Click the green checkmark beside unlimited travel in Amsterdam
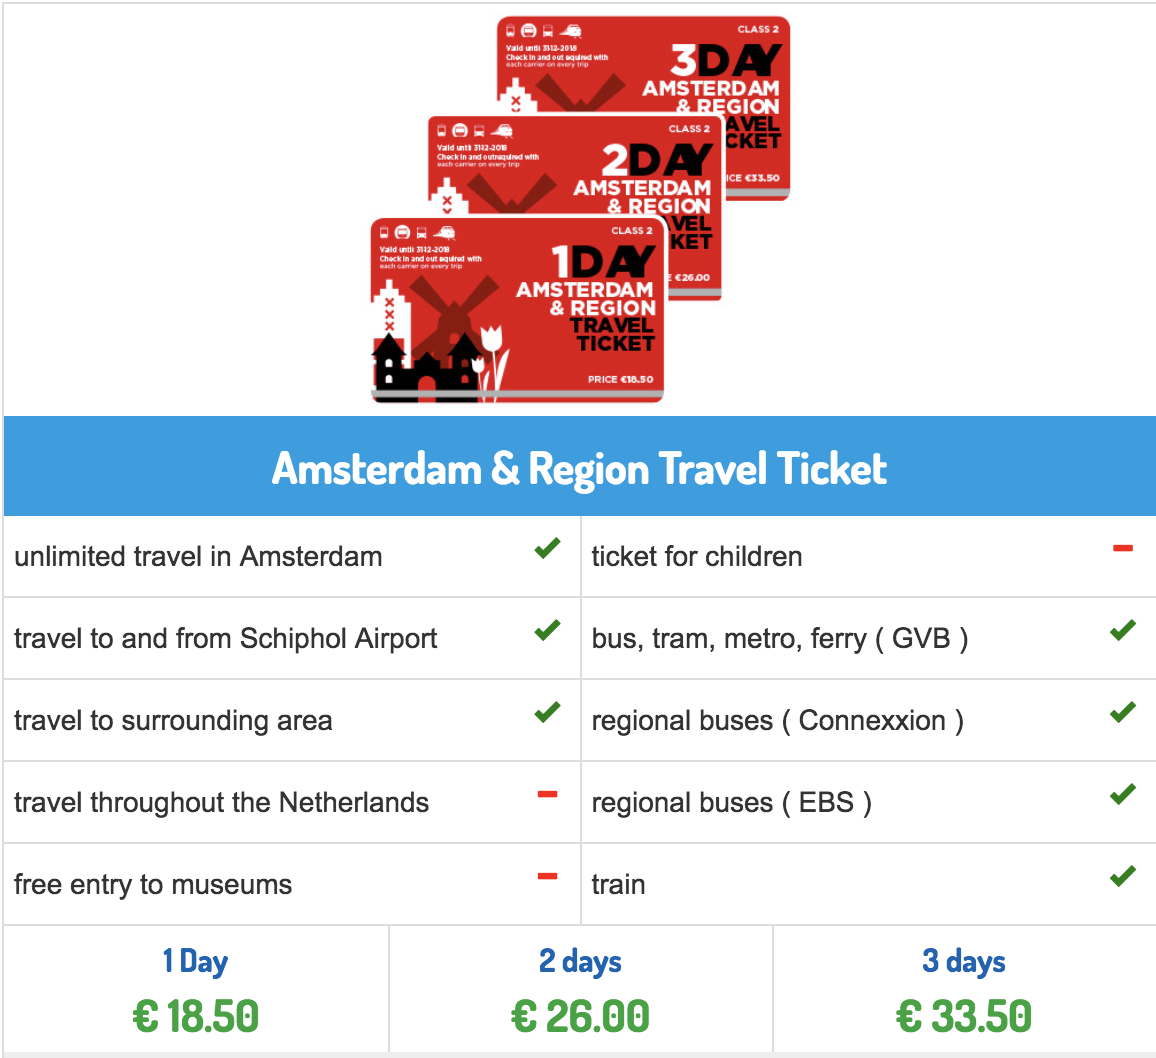Image resolution: width=1156 pixels, height=1058 pixels. point(547,549)
